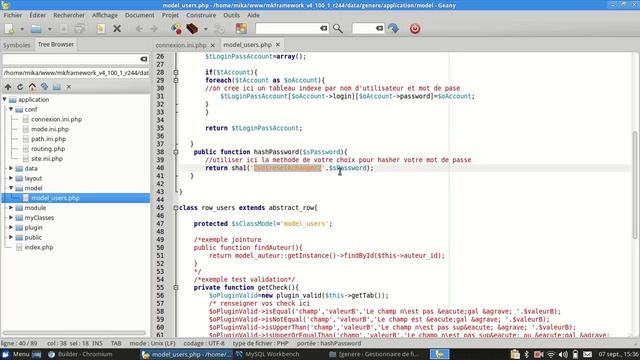The image size is (640, 360).
Task: Clear the go-to-line field
Action: pyautogui.click(x=380, y=28)
